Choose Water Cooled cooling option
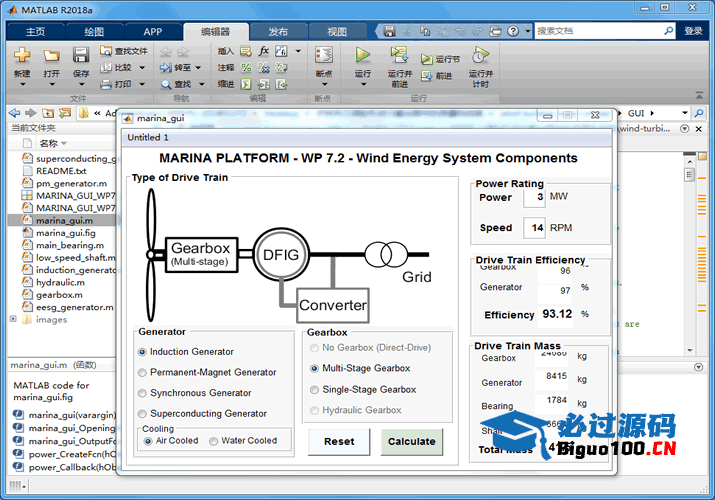Viewport: 715px width, 500px height. [x=213, y=441]
